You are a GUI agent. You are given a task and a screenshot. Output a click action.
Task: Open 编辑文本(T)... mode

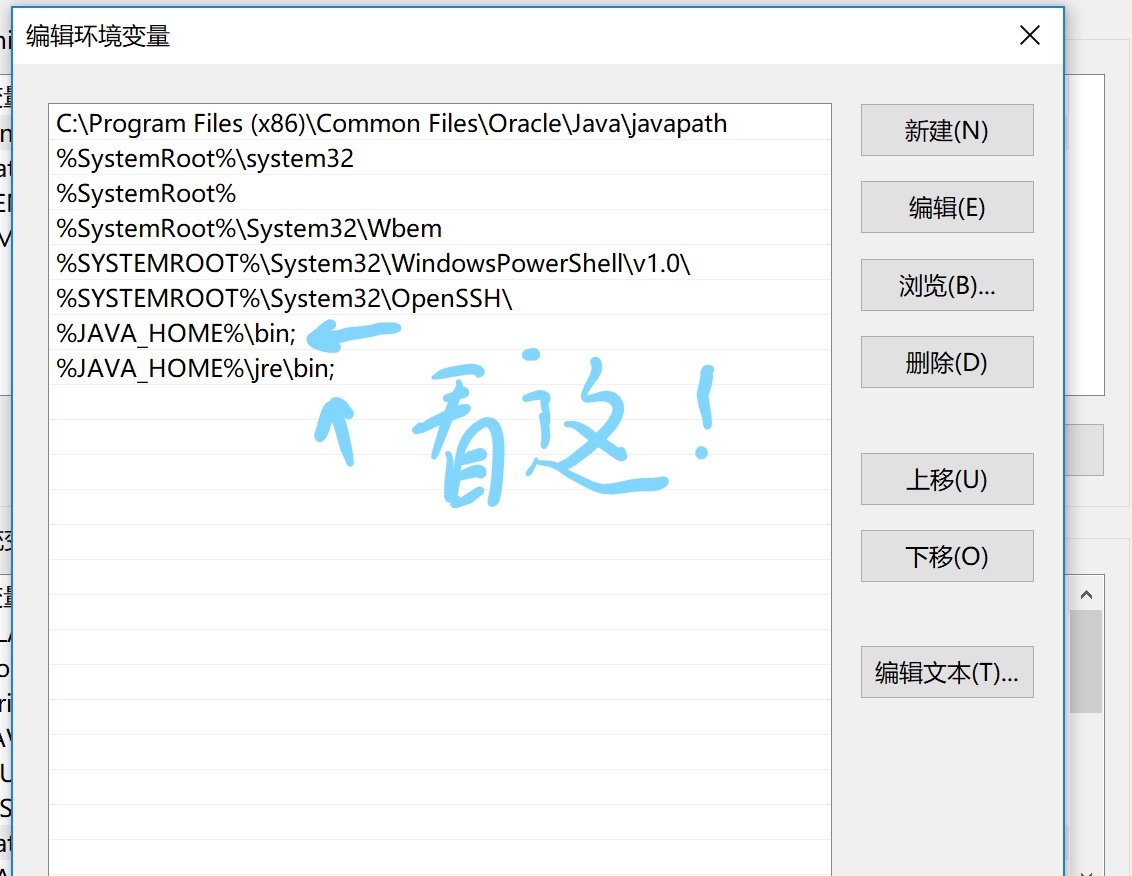pos(946,673)
